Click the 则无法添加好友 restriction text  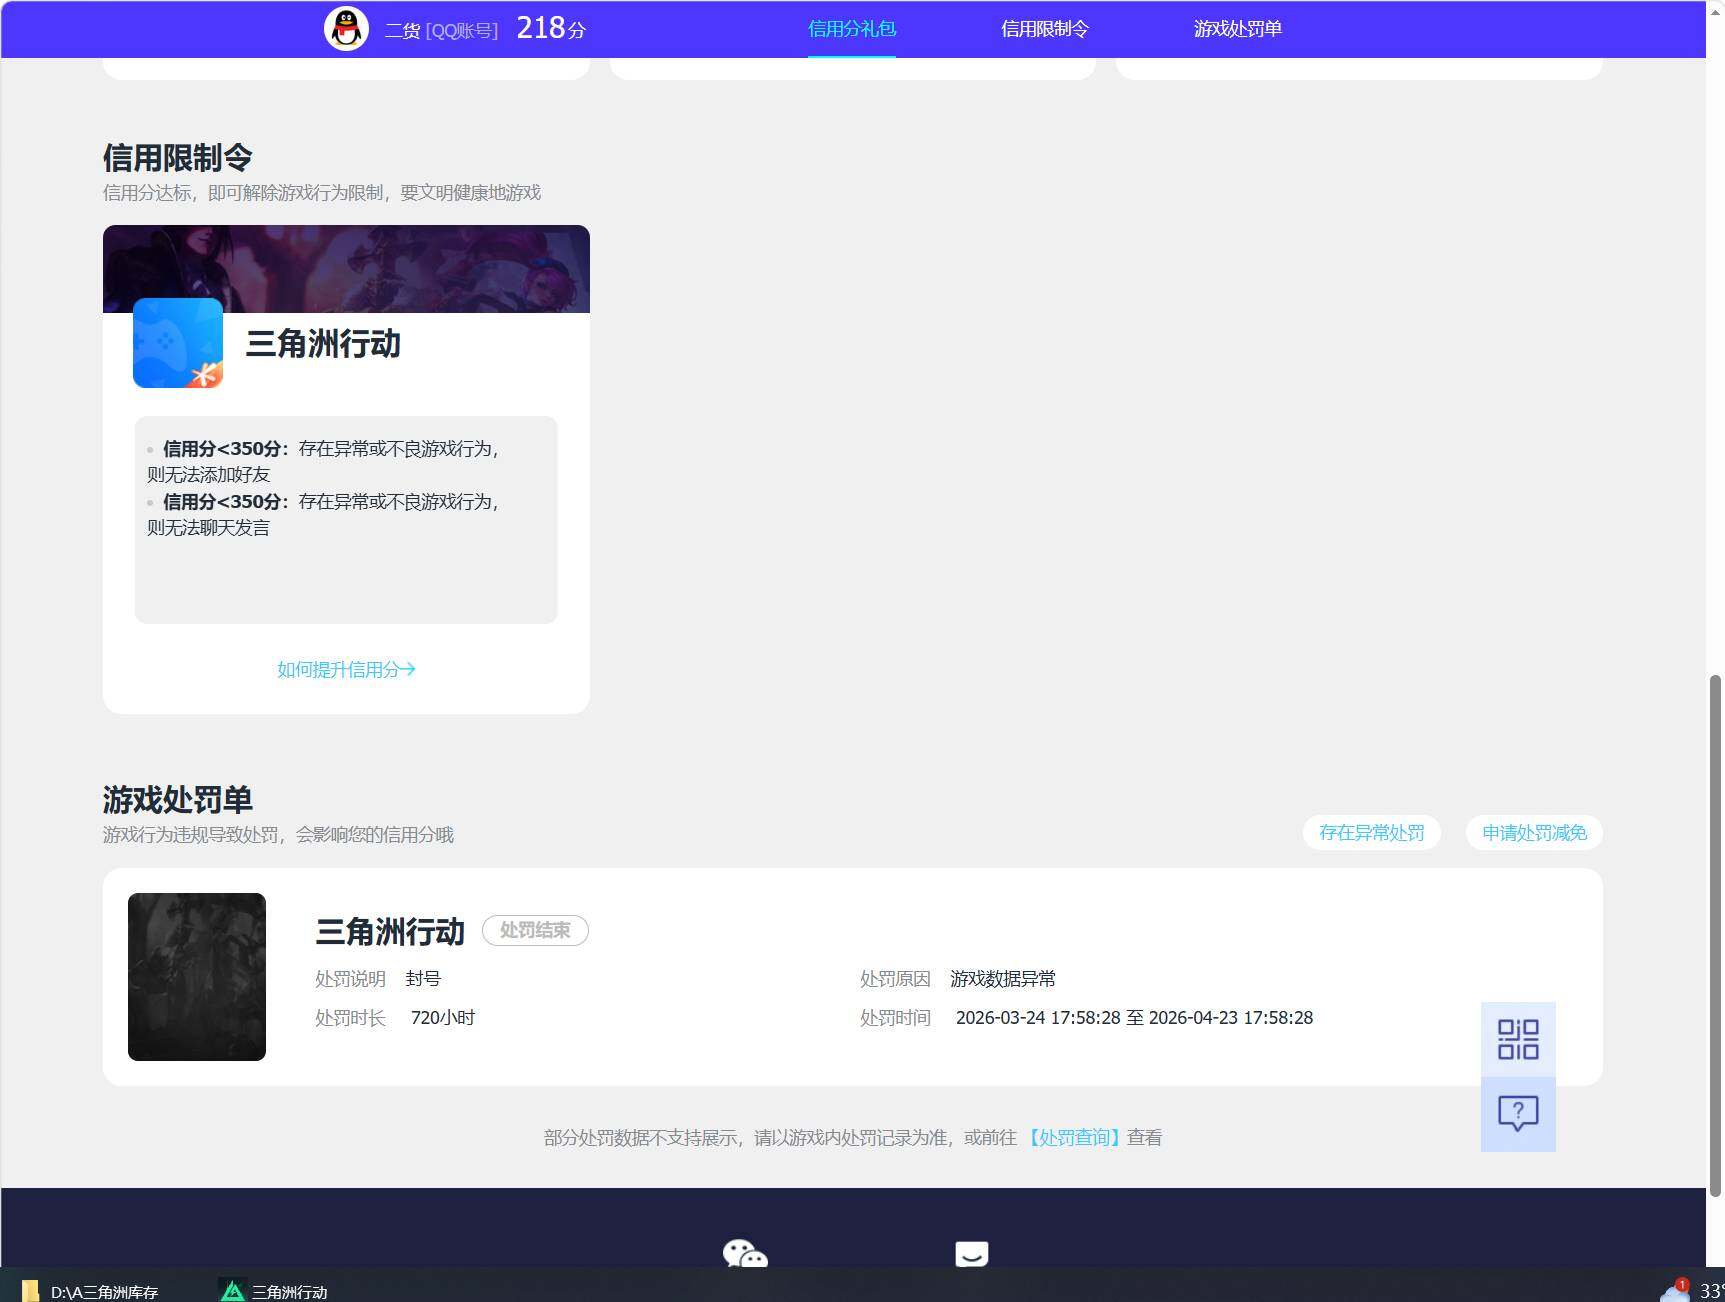[209, 474]
